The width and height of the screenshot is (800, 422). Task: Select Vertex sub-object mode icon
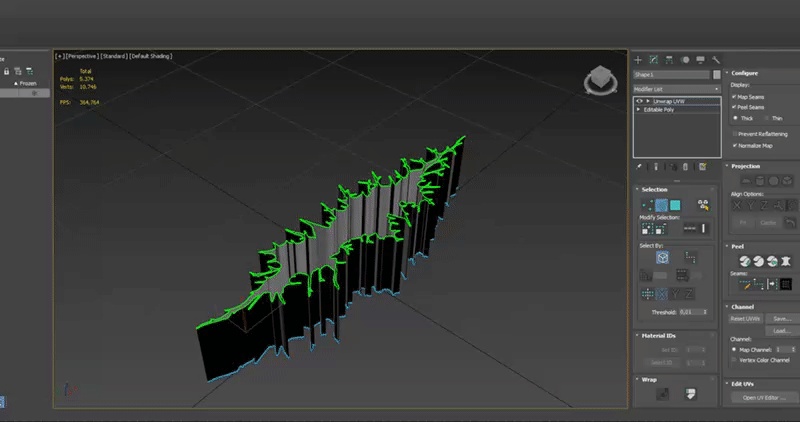647,205
